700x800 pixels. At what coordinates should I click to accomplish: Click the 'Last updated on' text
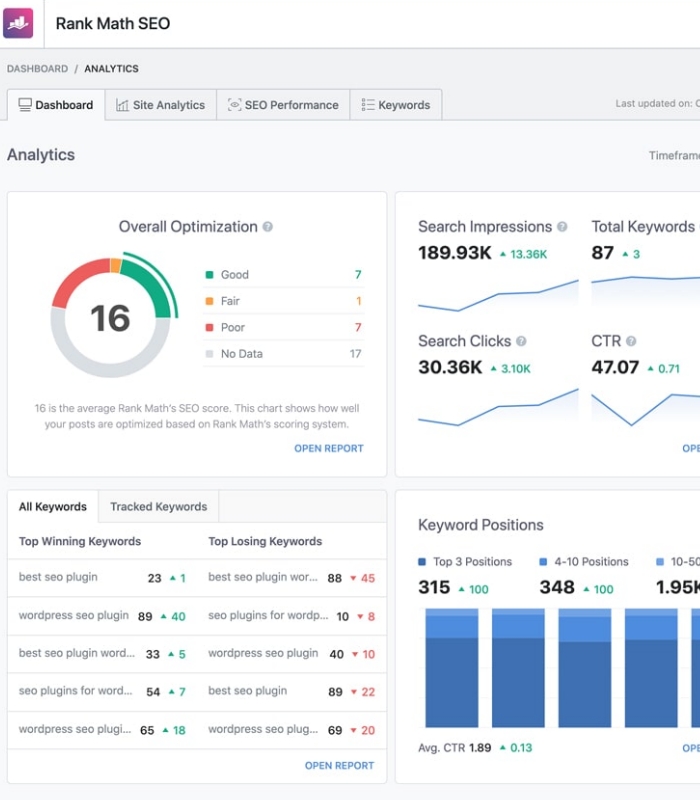657,104
